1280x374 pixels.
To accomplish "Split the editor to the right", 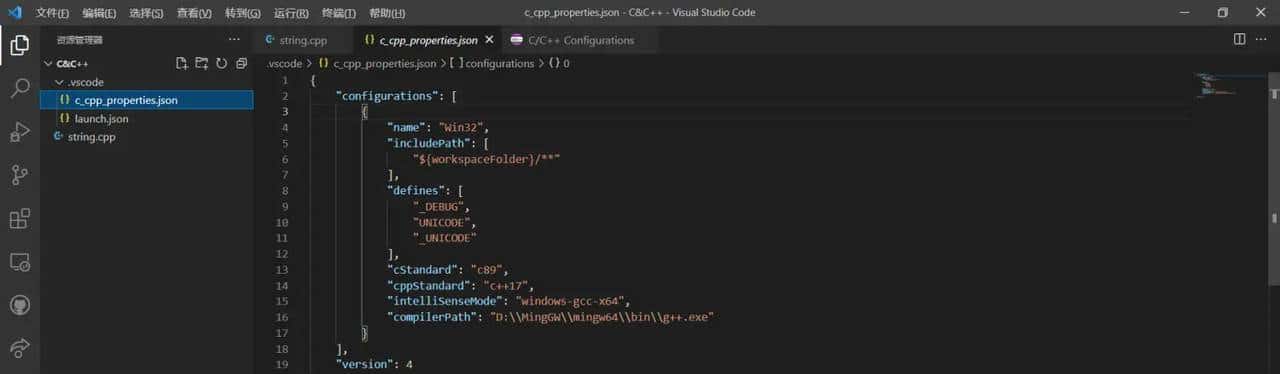I will [x=1239, y=39].
